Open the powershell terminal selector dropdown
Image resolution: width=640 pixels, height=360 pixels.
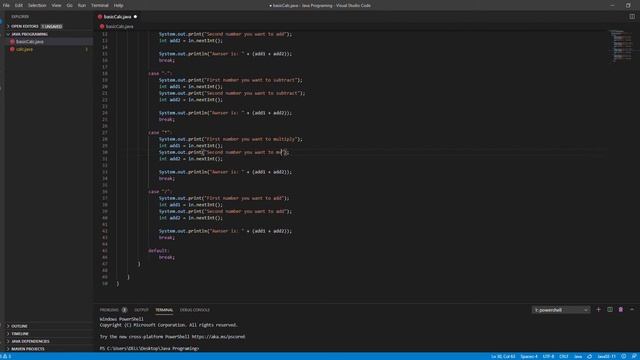click(561, 310)
